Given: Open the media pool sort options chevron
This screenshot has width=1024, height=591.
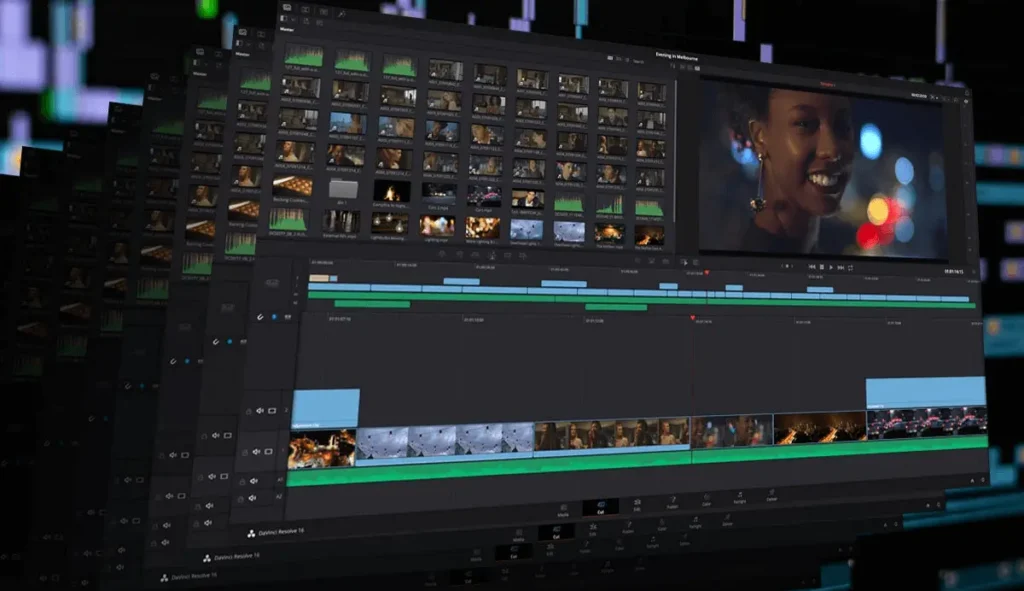Looking at the screenshot, I should (x=626, y=60).
